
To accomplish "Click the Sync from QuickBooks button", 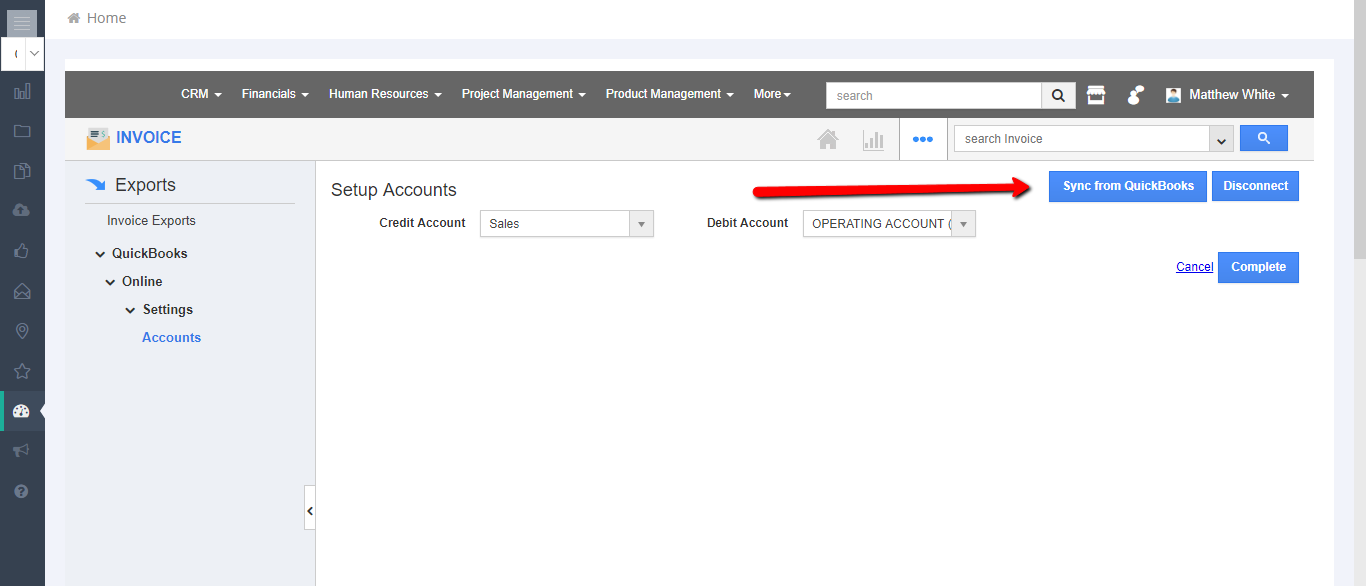I will point(1128,186).
